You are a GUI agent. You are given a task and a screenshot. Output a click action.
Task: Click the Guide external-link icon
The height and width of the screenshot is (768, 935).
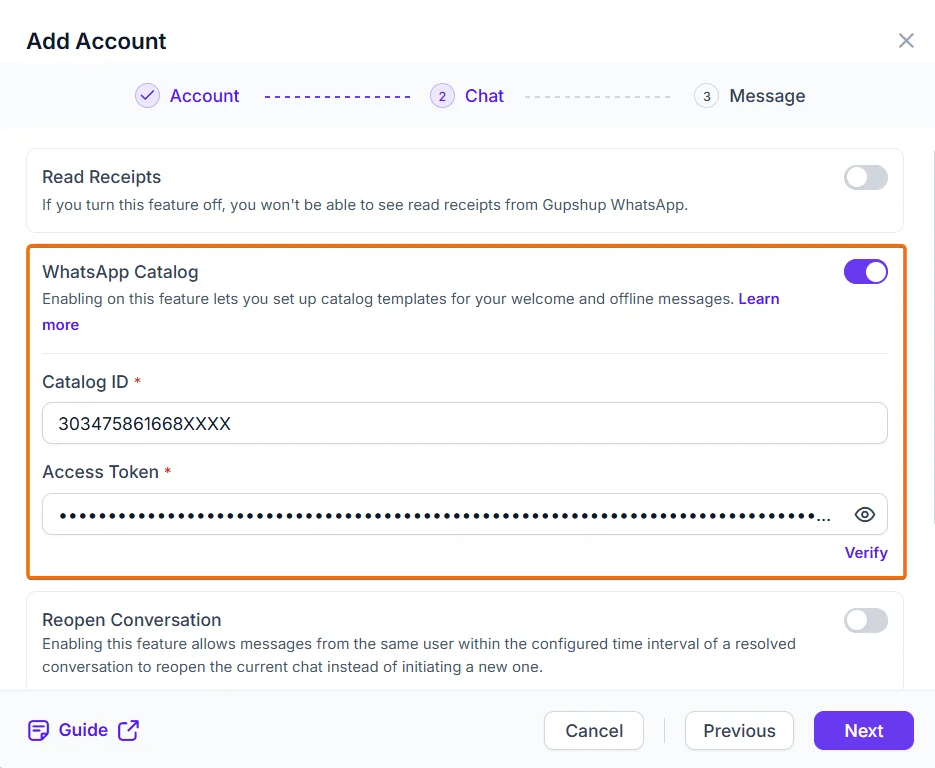tap(128, 730)
